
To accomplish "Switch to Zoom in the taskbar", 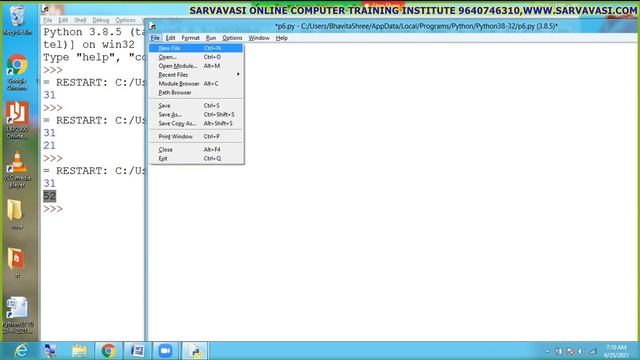I will point(165,351).
